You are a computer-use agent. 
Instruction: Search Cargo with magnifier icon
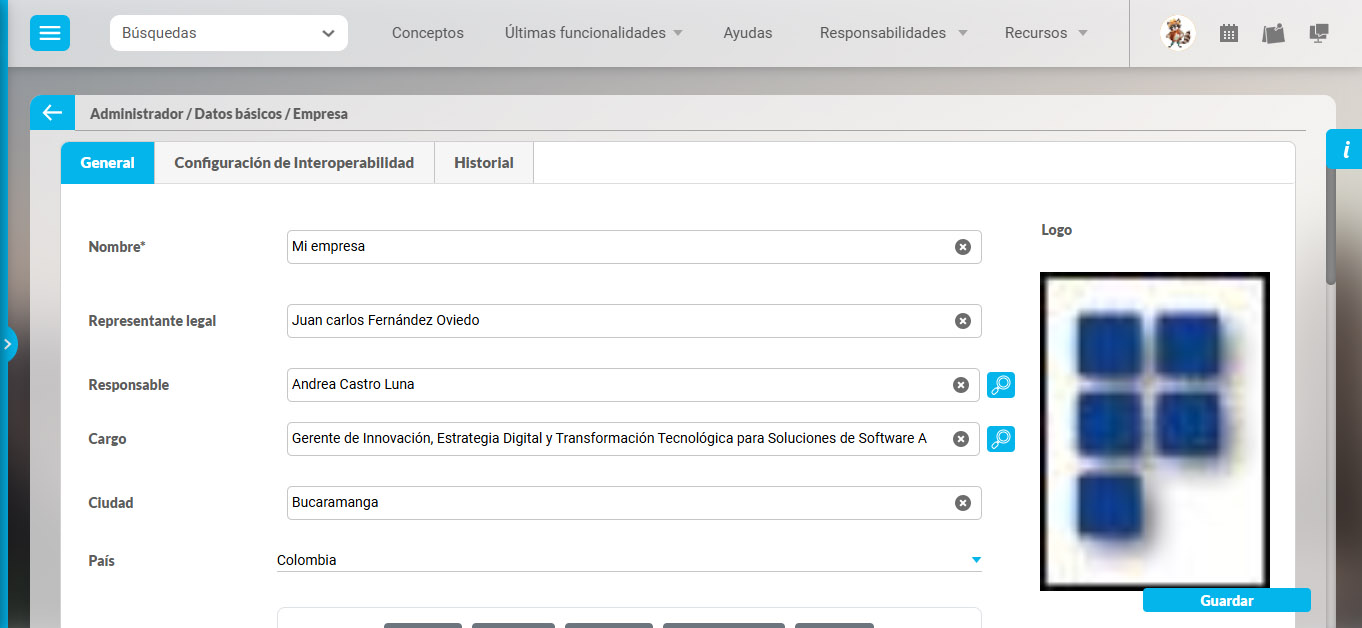tap(1000, 439)
